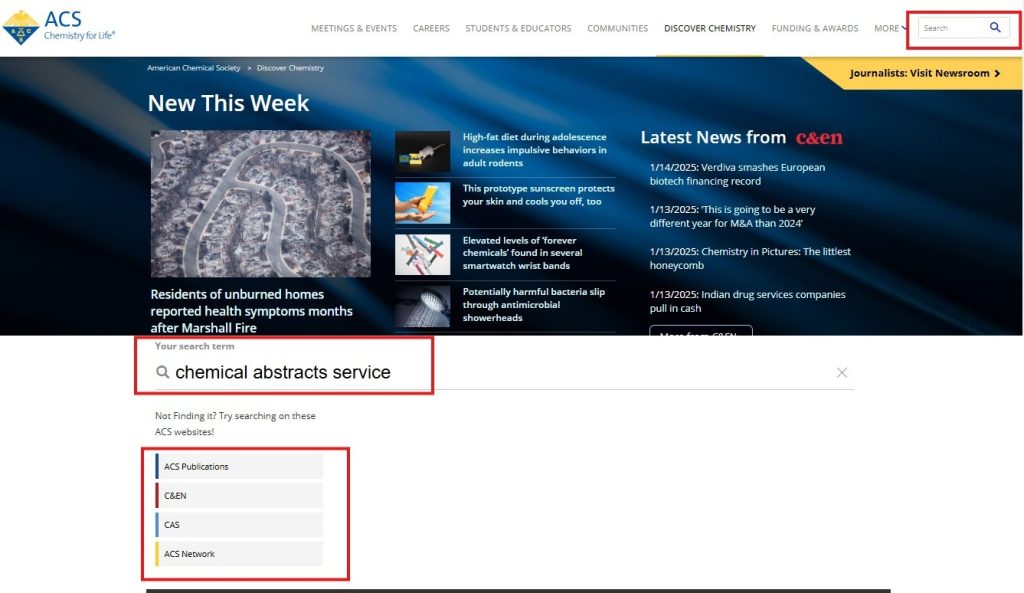
Task: Open Chemistry in Pictures littlest honeycomb
Action: point(750,258)
